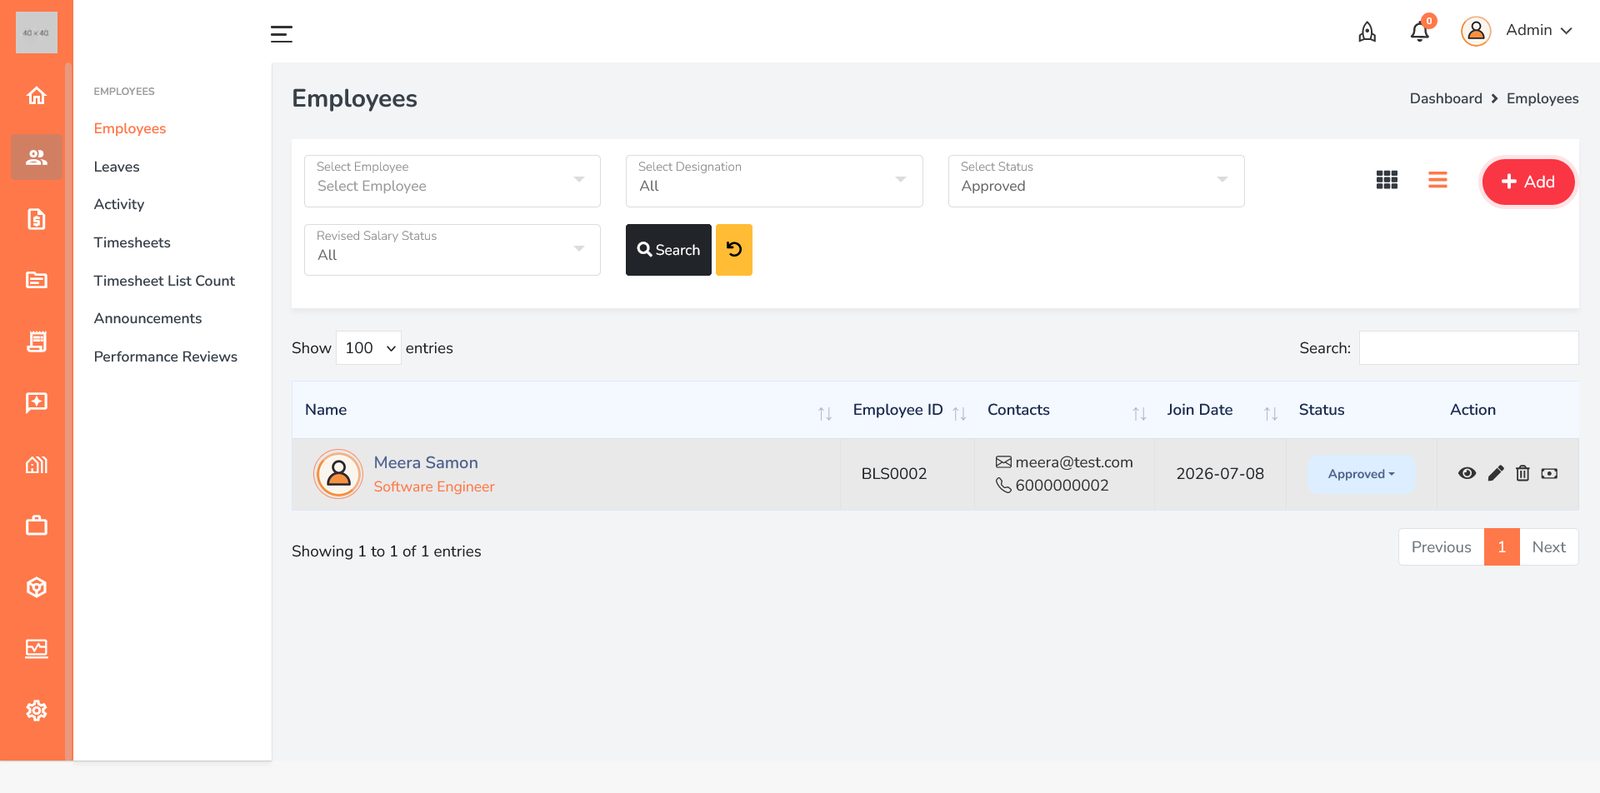The height and width of the screenshot is (793, 1600).
Task: Sort table by Contacts column
Action: [1064, 410]
